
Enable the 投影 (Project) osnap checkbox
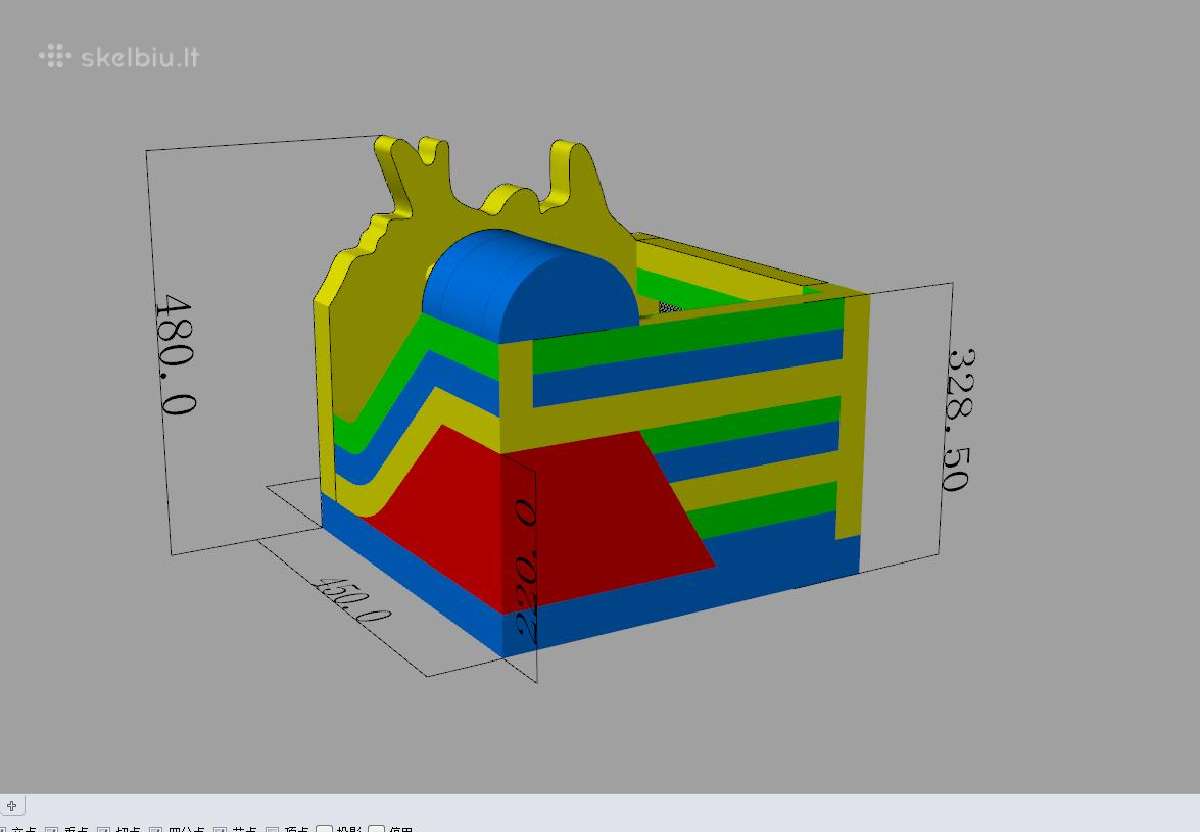tap(324, 829)
